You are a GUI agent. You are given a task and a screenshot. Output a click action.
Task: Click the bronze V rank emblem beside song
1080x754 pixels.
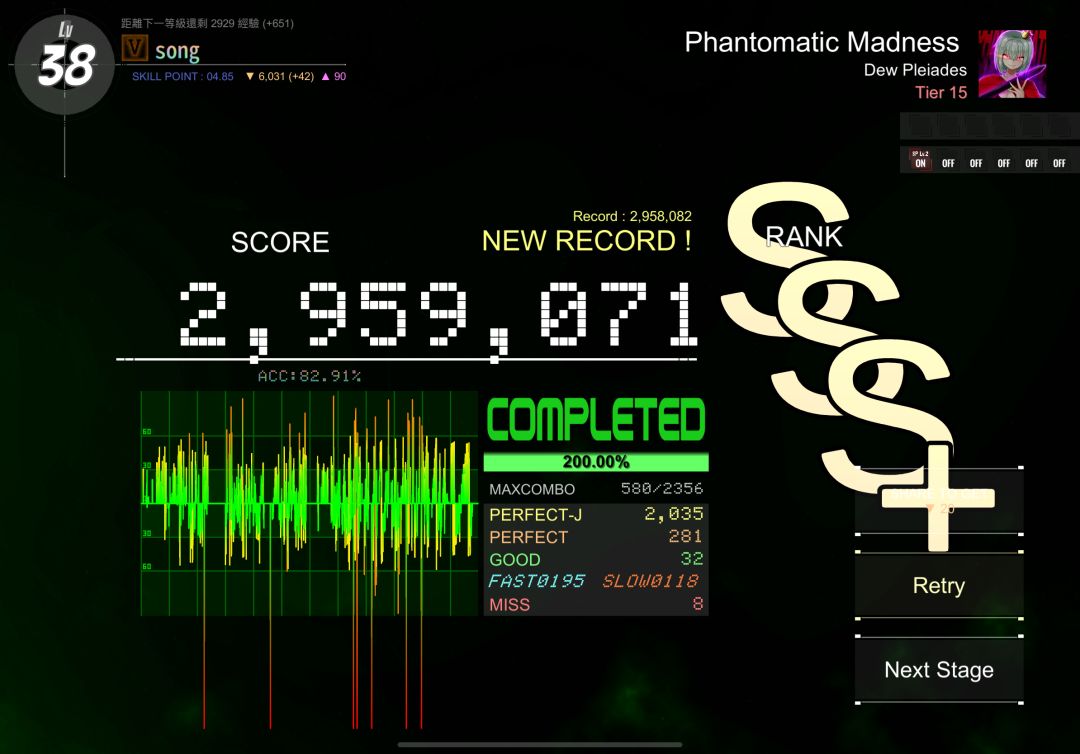coord(134,49)
